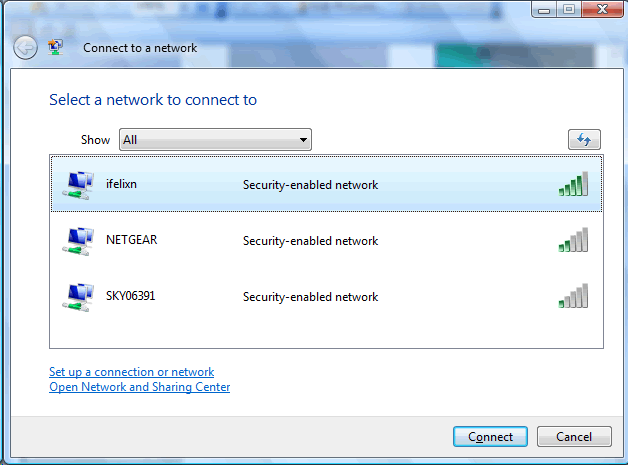628x465 pixels.
Task: Click the refresh network list button
Action: pyautogui.click(x=582, y=140)
